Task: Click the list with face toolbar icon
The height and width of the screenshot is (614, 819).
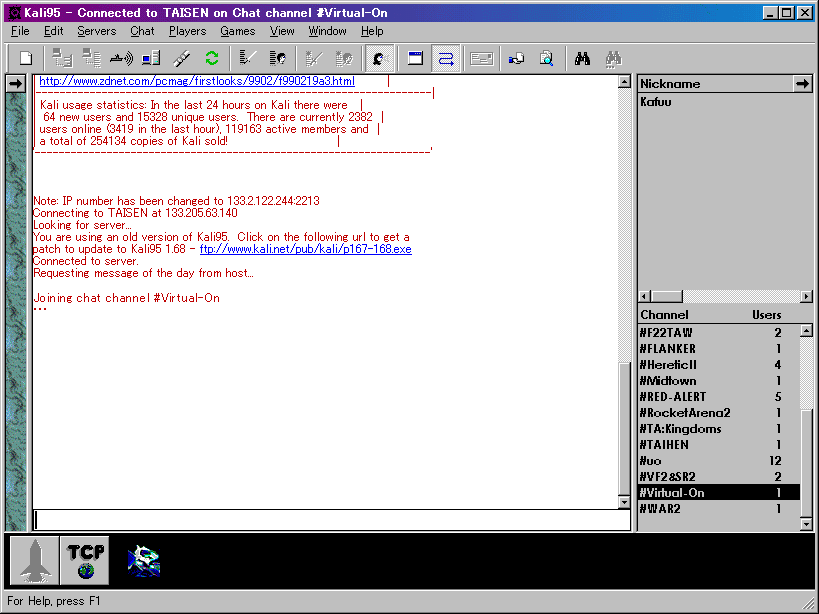Action: point(277,58)
